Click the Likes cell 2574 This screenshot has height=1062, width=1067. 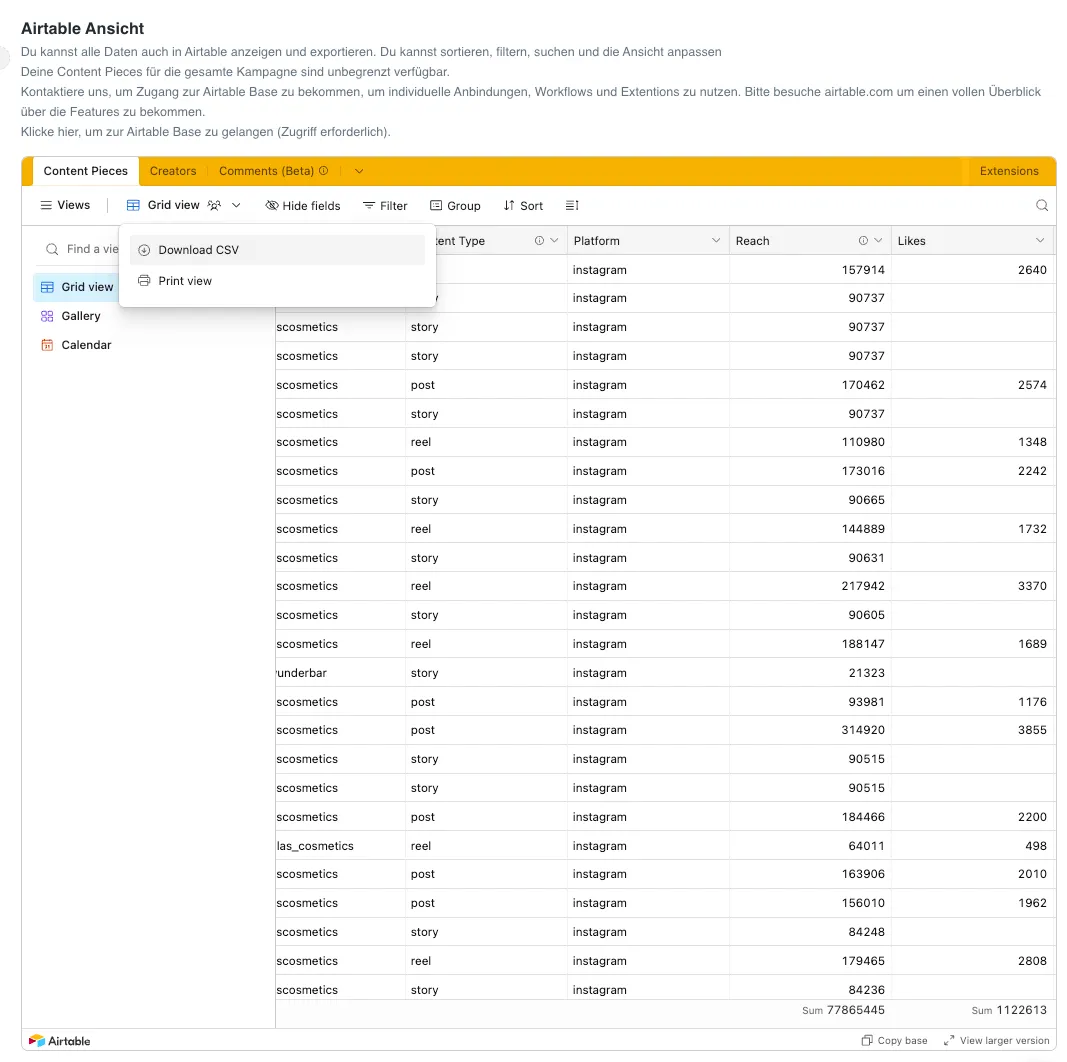[973, 385]
